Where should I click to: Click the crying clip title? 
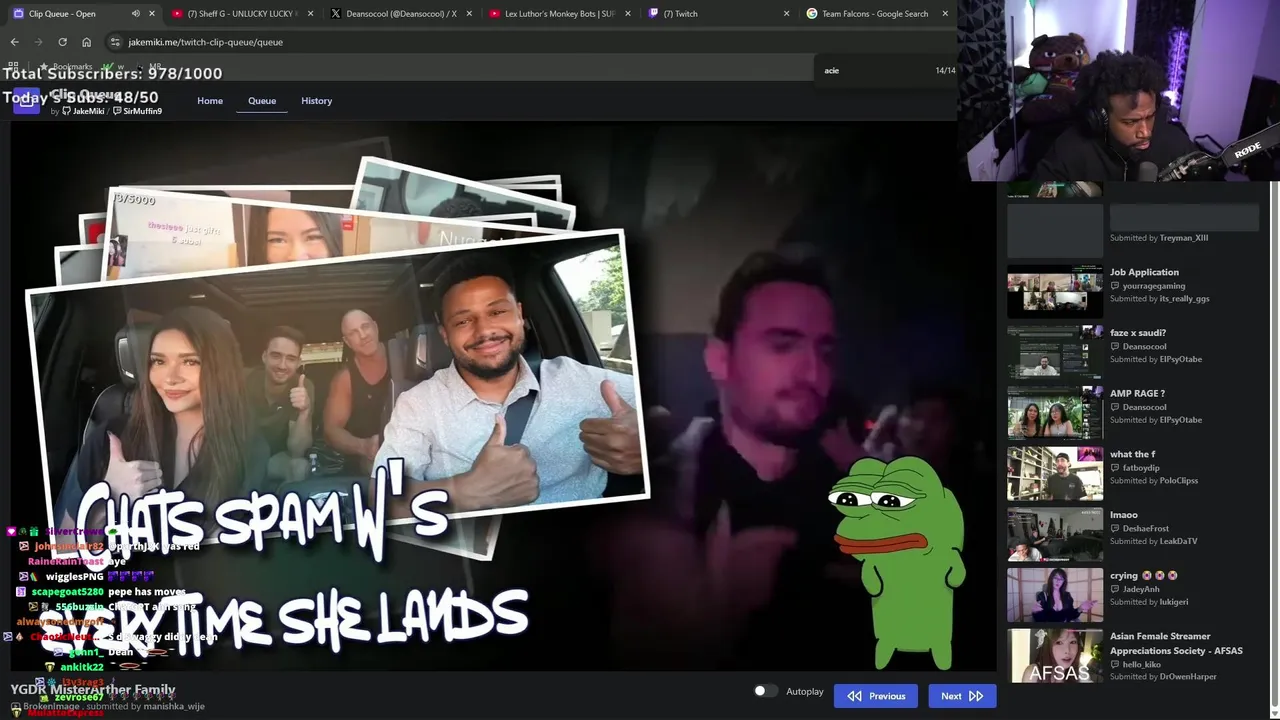coord(1143,575)
